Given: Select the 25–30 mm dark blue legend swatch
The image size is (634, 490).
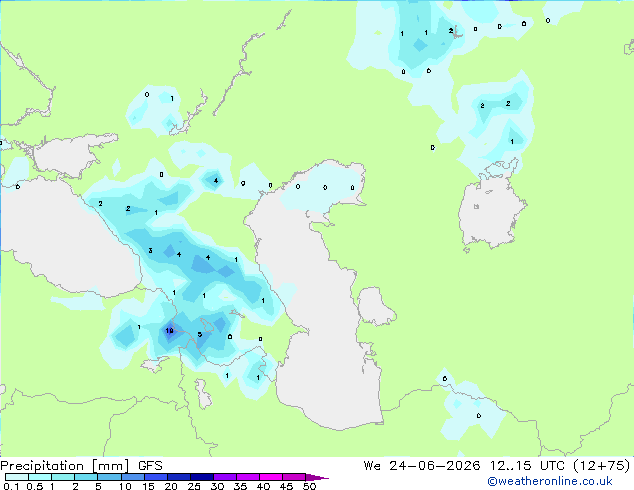Looking at the screenshot, I should click(202, 477).
